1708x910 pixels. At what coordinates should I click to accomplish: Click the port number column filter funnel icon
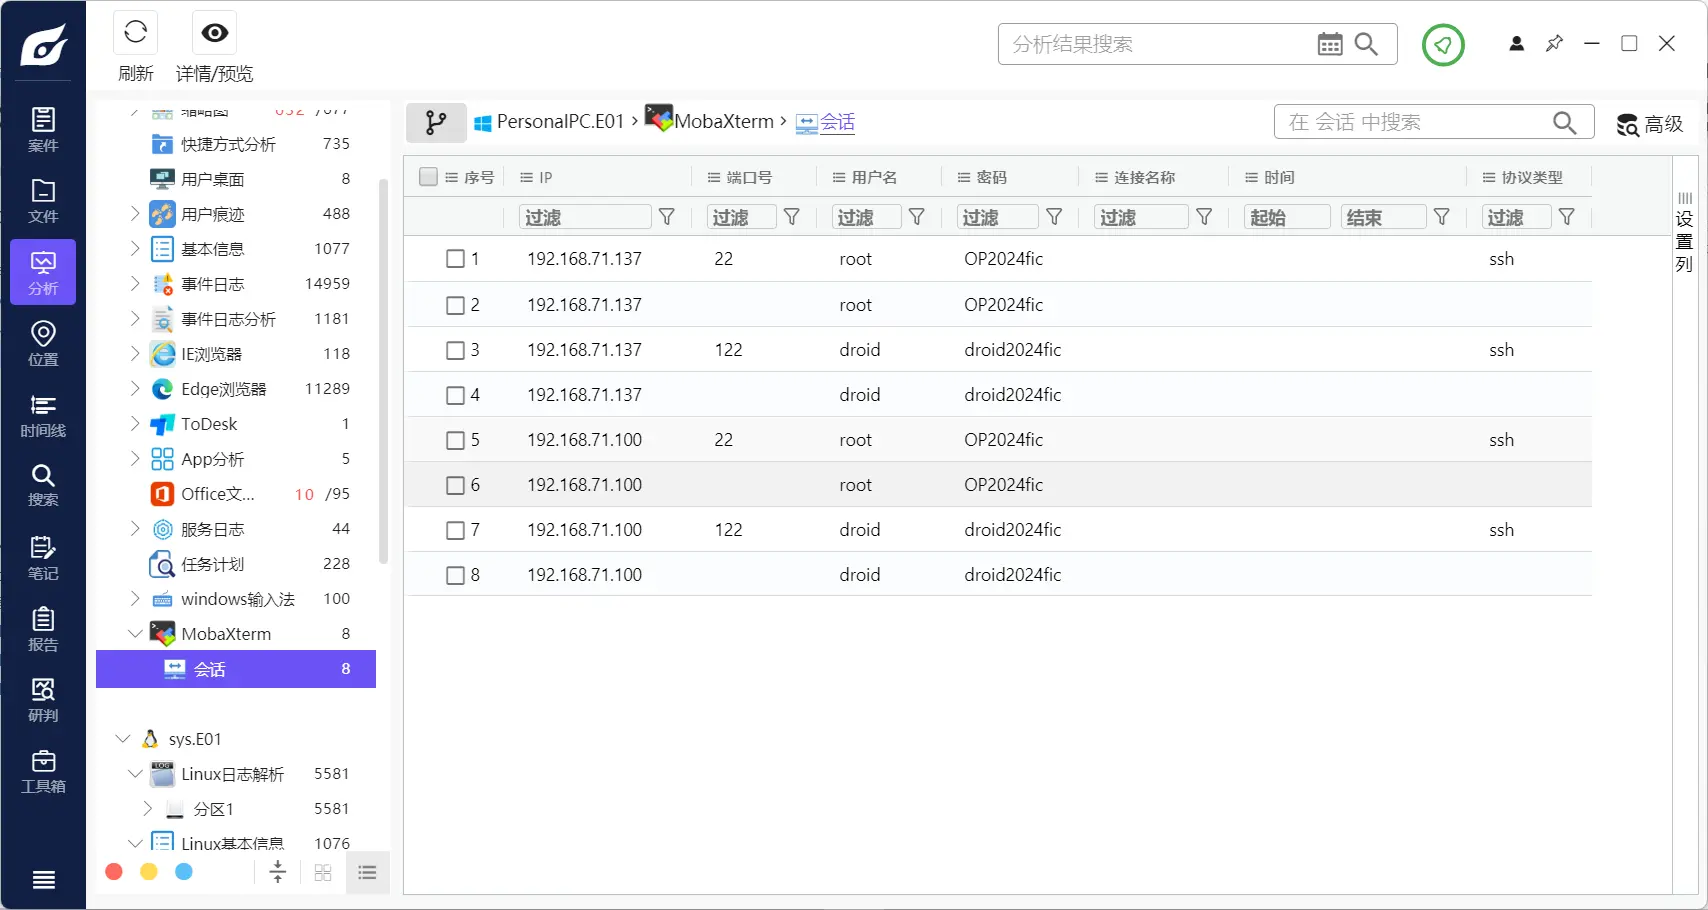pyautogui.click(x=792, y=217)
